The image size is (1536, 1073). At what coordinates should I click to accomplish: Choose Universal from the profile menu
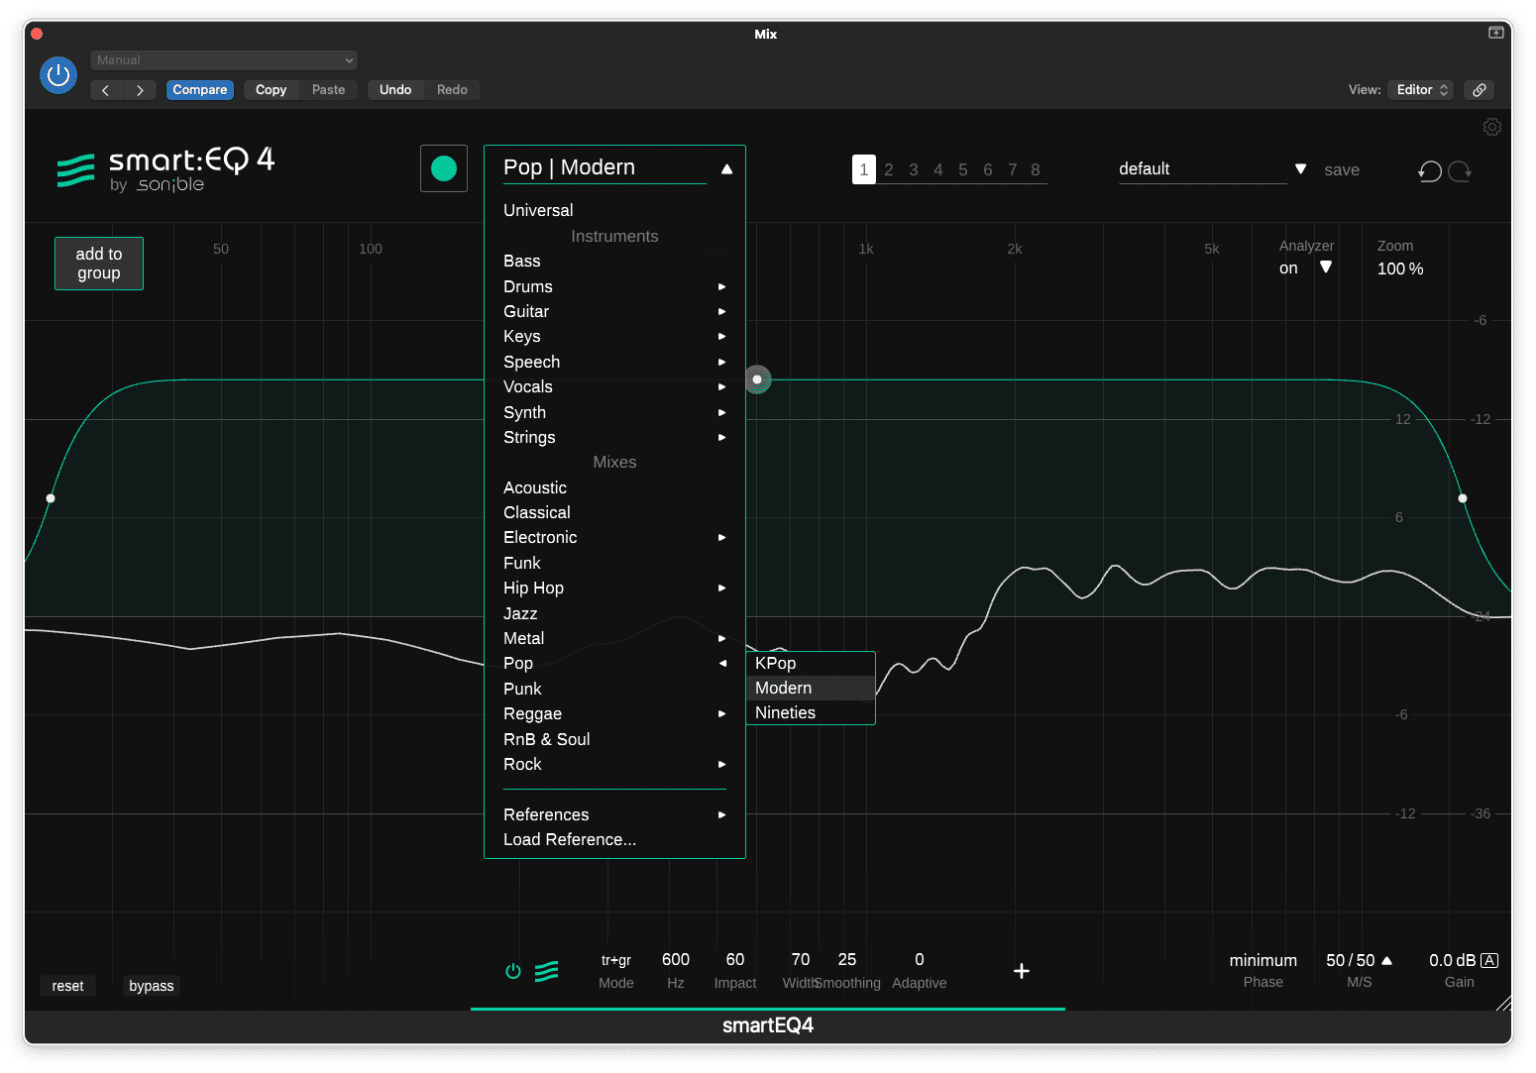(x=538, y=210)
